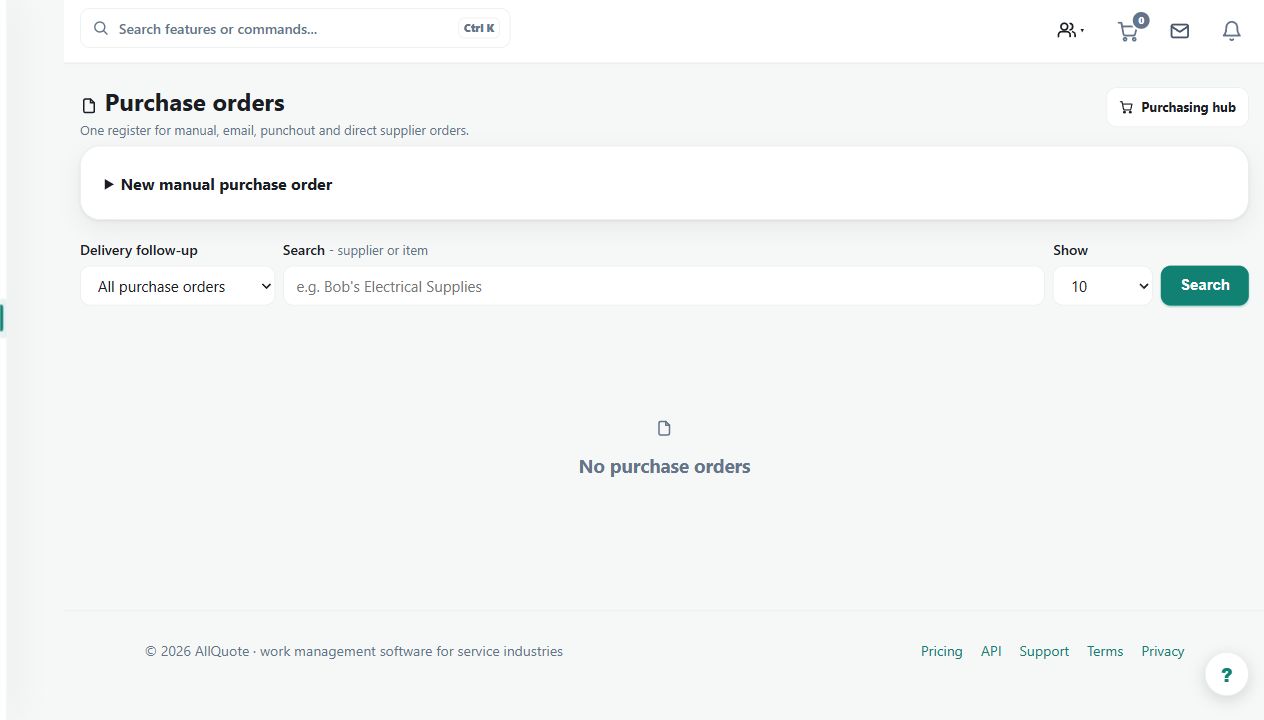Image resolution: width=1264 pixels, height=720 pixels.
Task: Open the team members icon menu
Action: pyautogui.click(x=1071, y=30)
